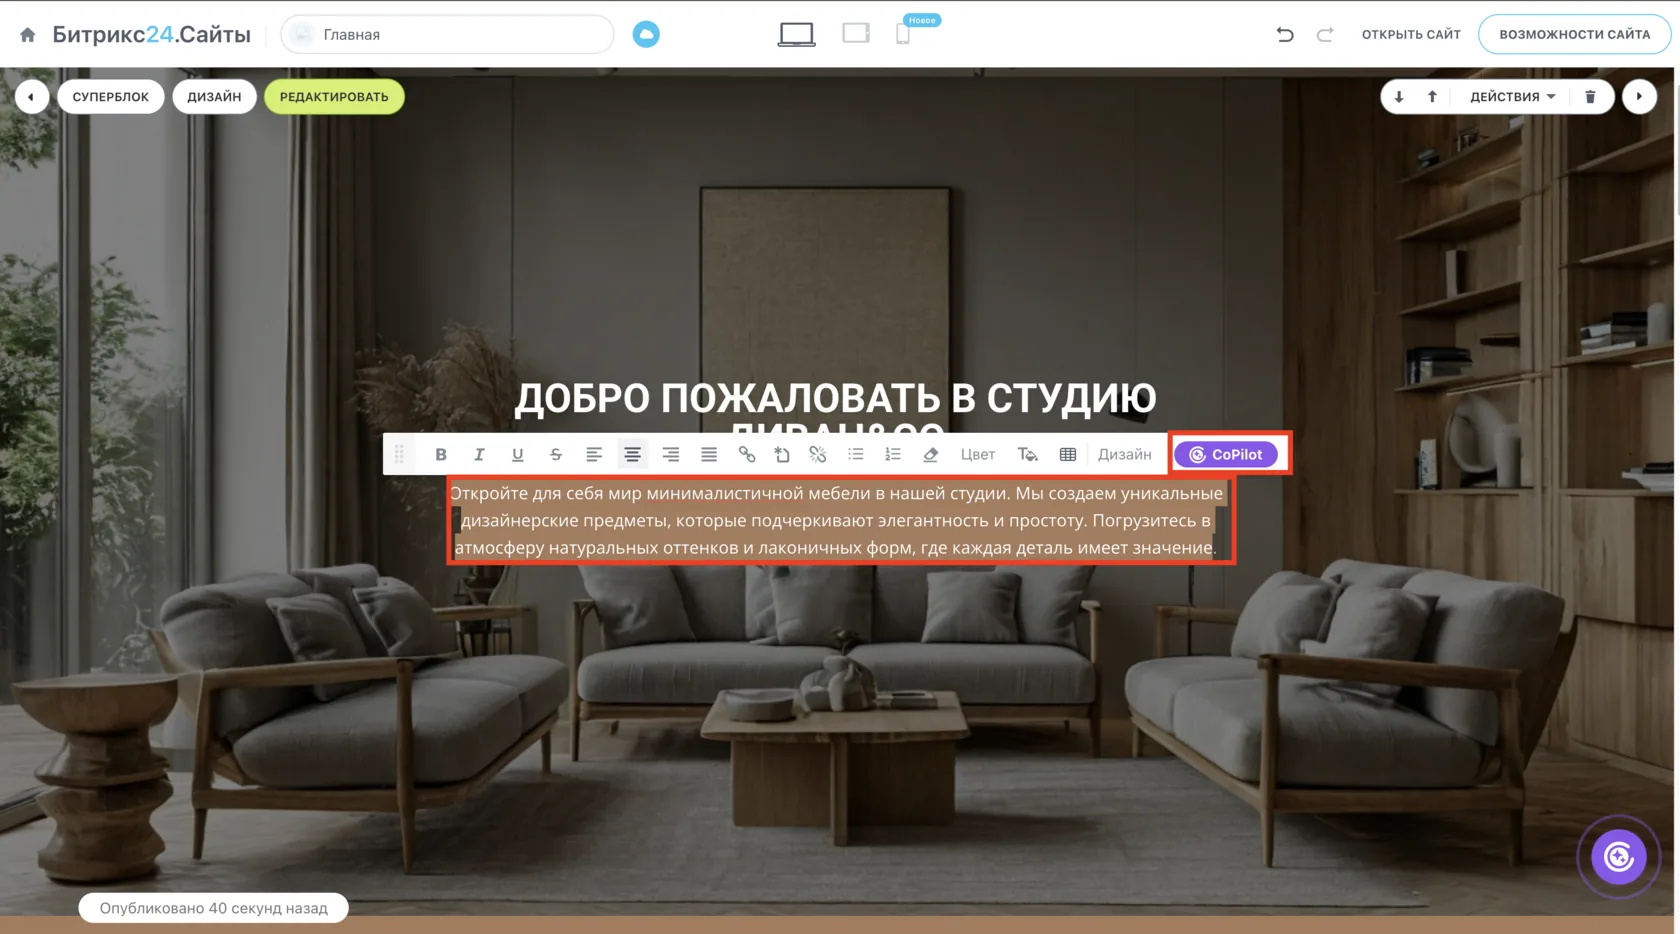Move the block down
1680x934 pixels.
pyautogui.click(x=1399, y=97)
